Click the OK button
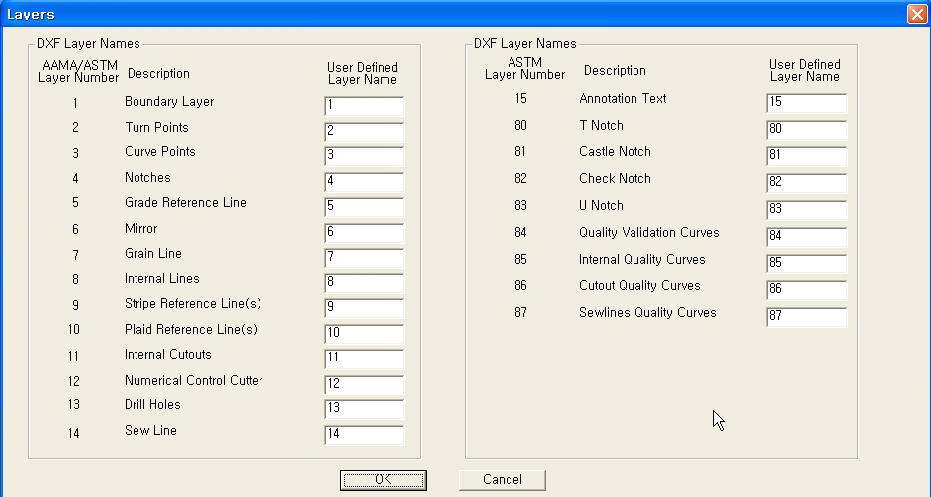 (x=383, y=480)
